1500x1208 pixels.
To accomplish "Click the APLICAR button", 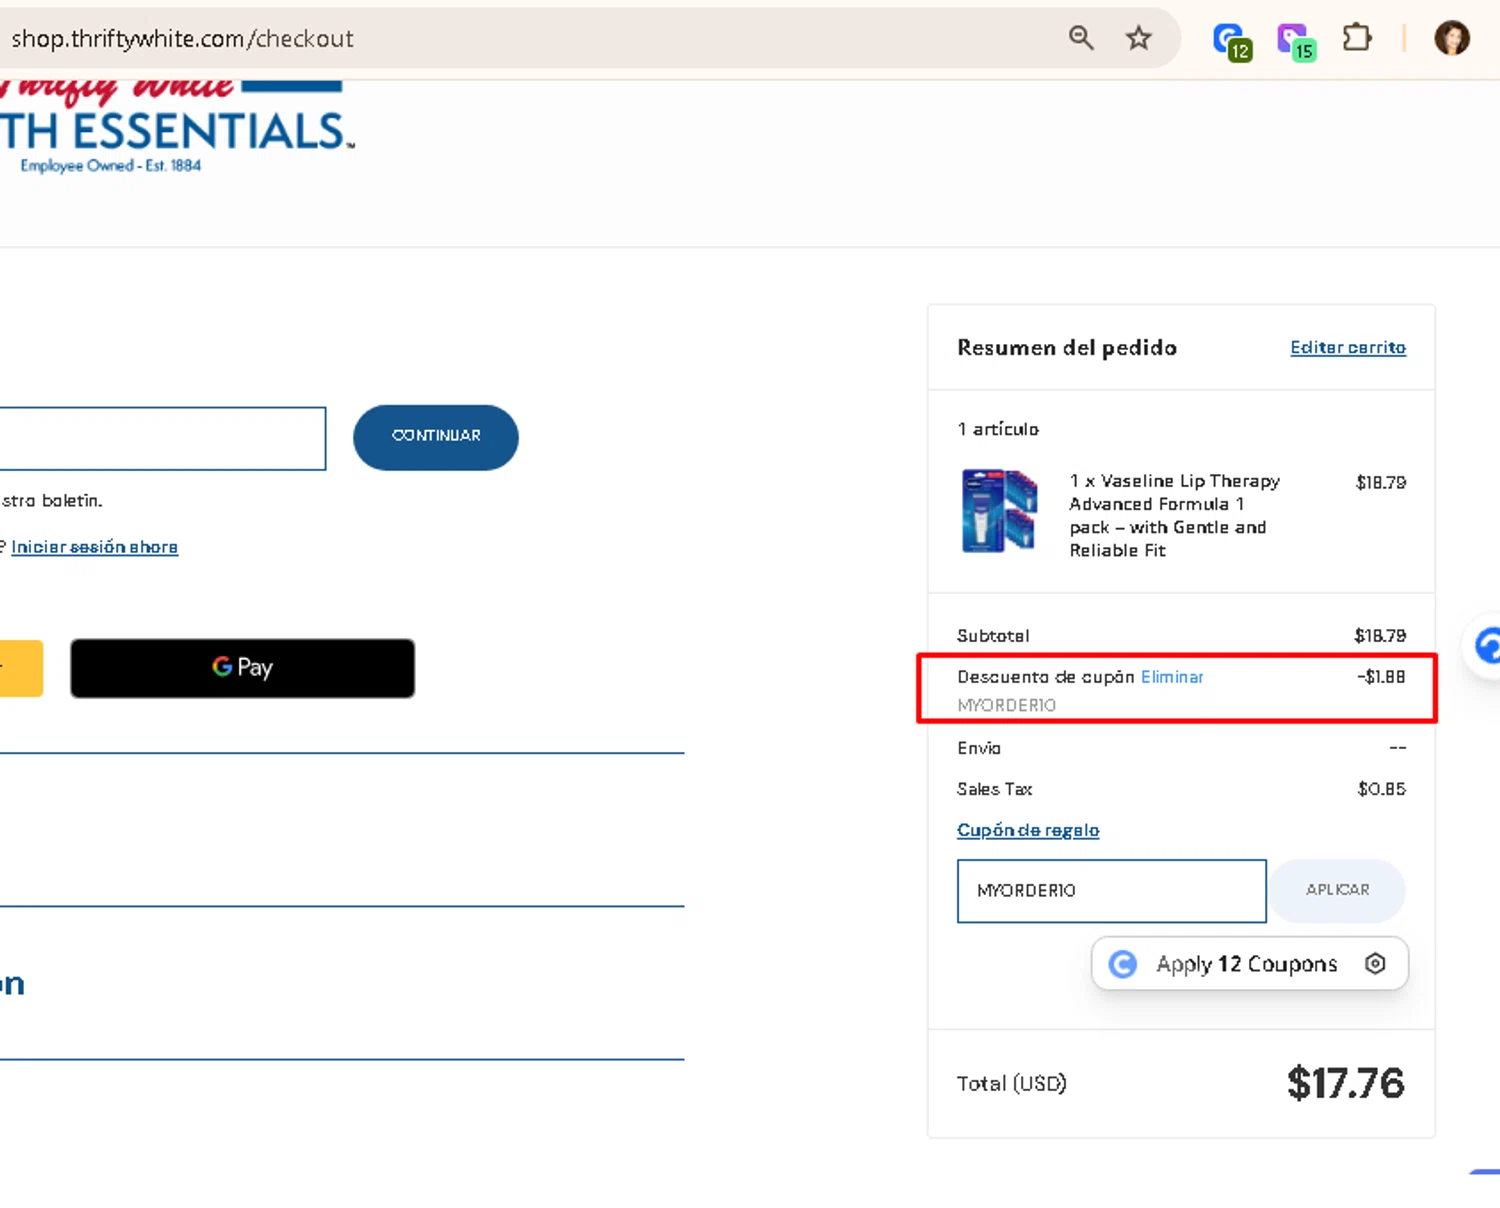I will tap(1337, 890).
